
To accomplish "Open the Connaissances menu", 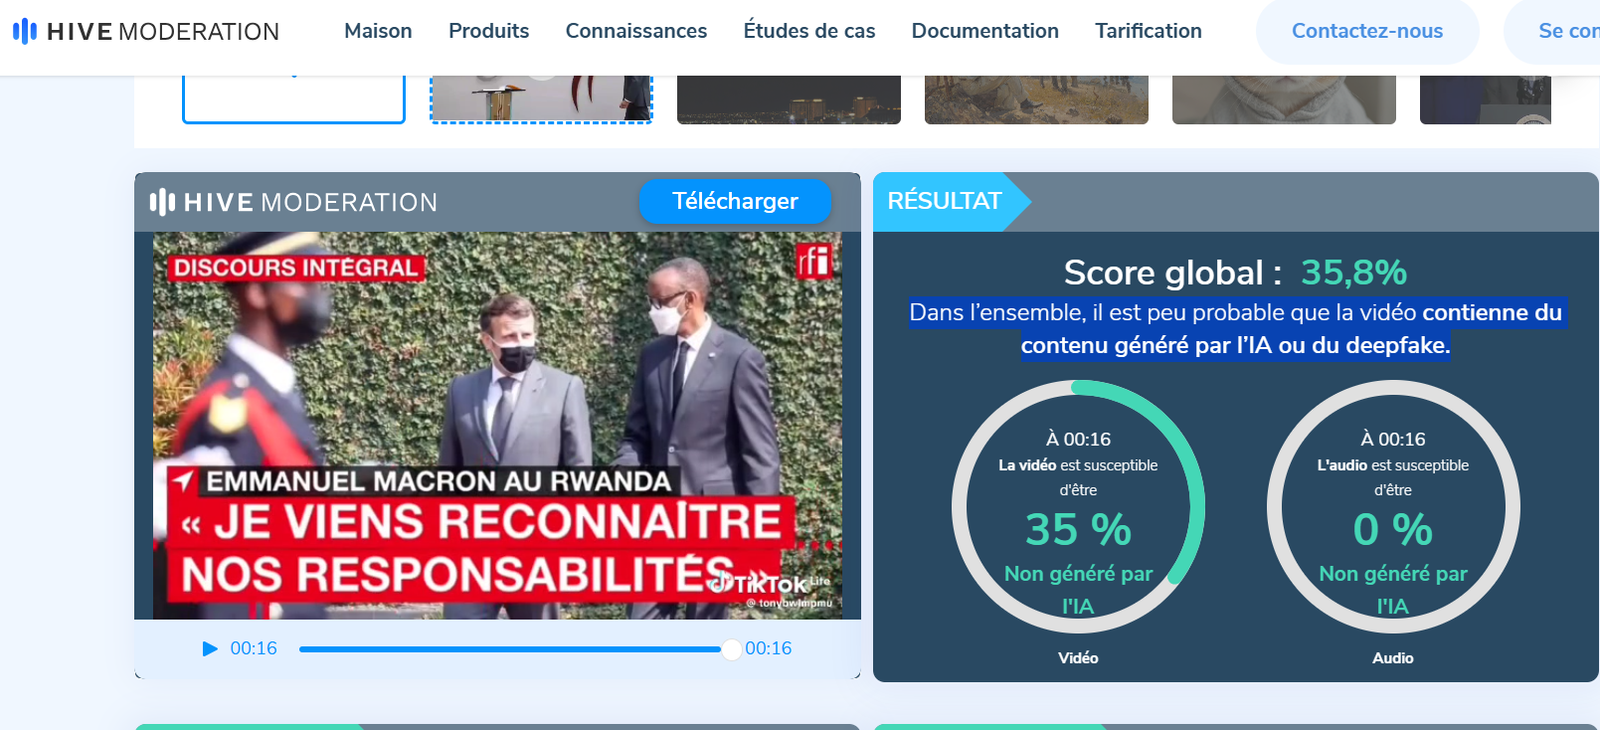I will 636,31.
